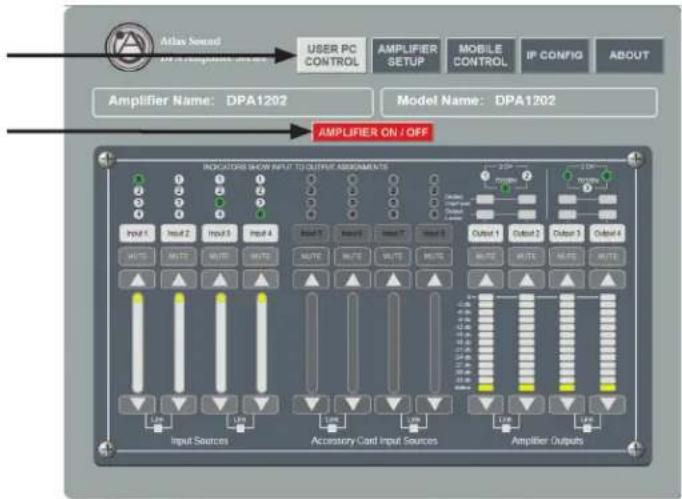
Task: Click the down arrow under Input 5 fader
Action: coord(311,405)
